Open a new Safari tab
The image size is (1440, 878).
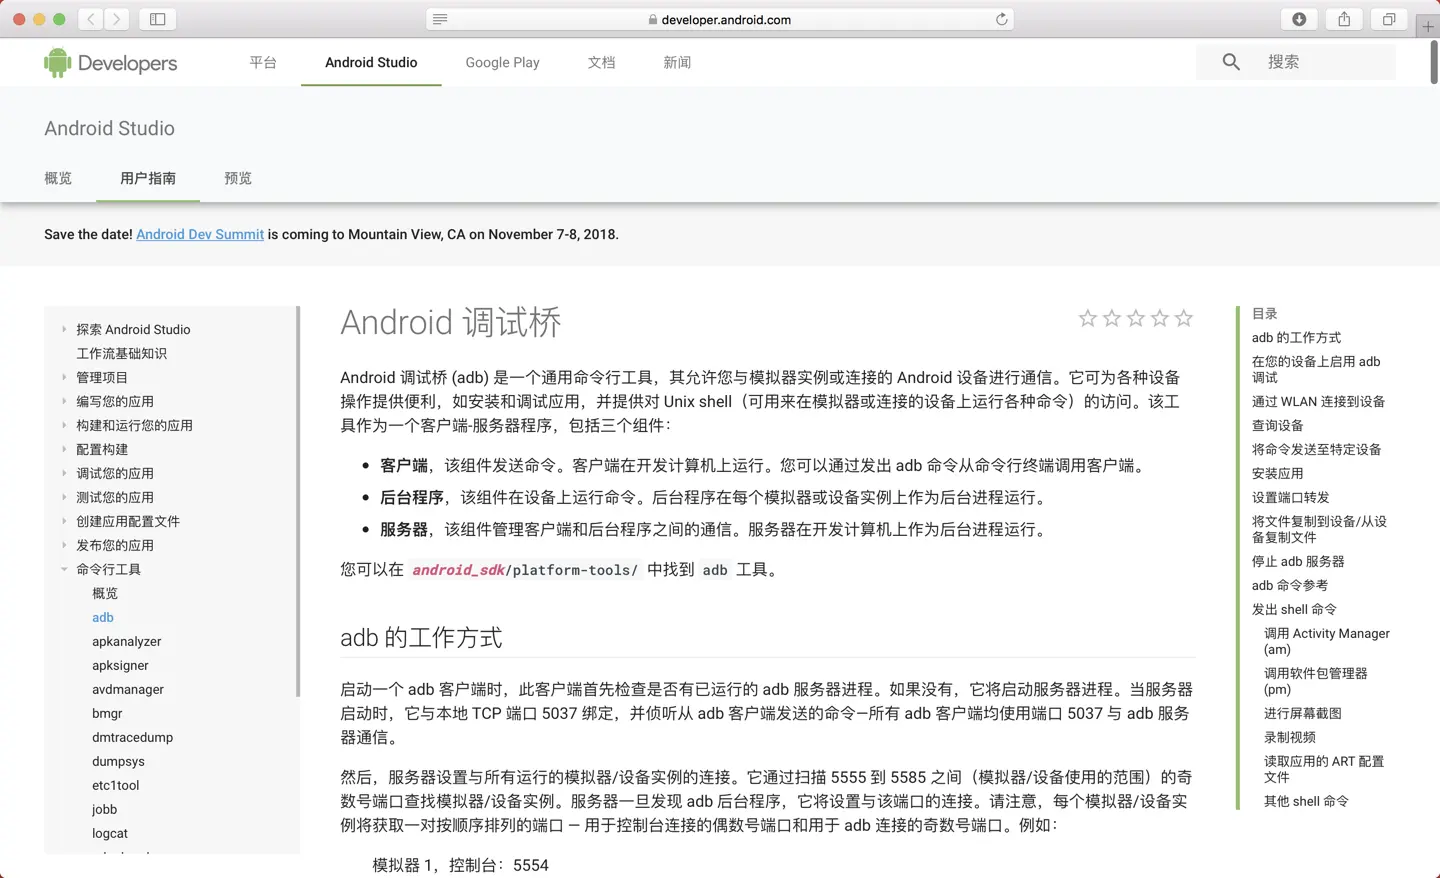[x=1428, y=26]
